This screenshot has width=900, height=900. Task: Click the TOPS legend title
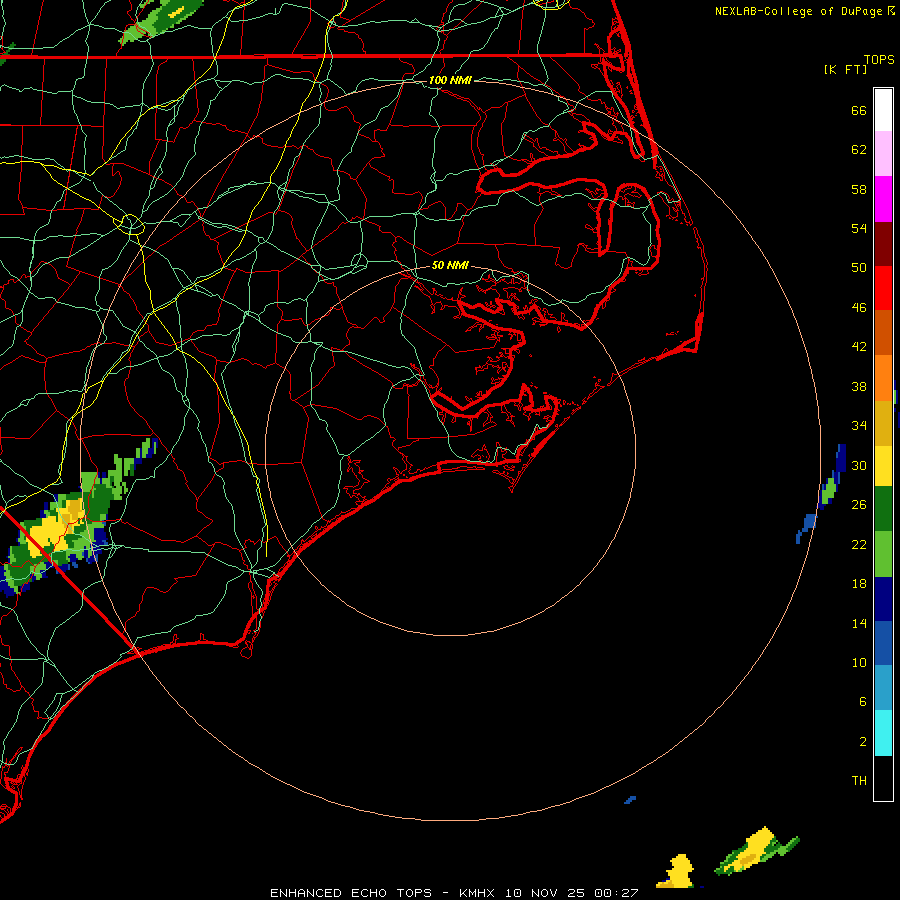pyautogui.click(x=879, y=59)
